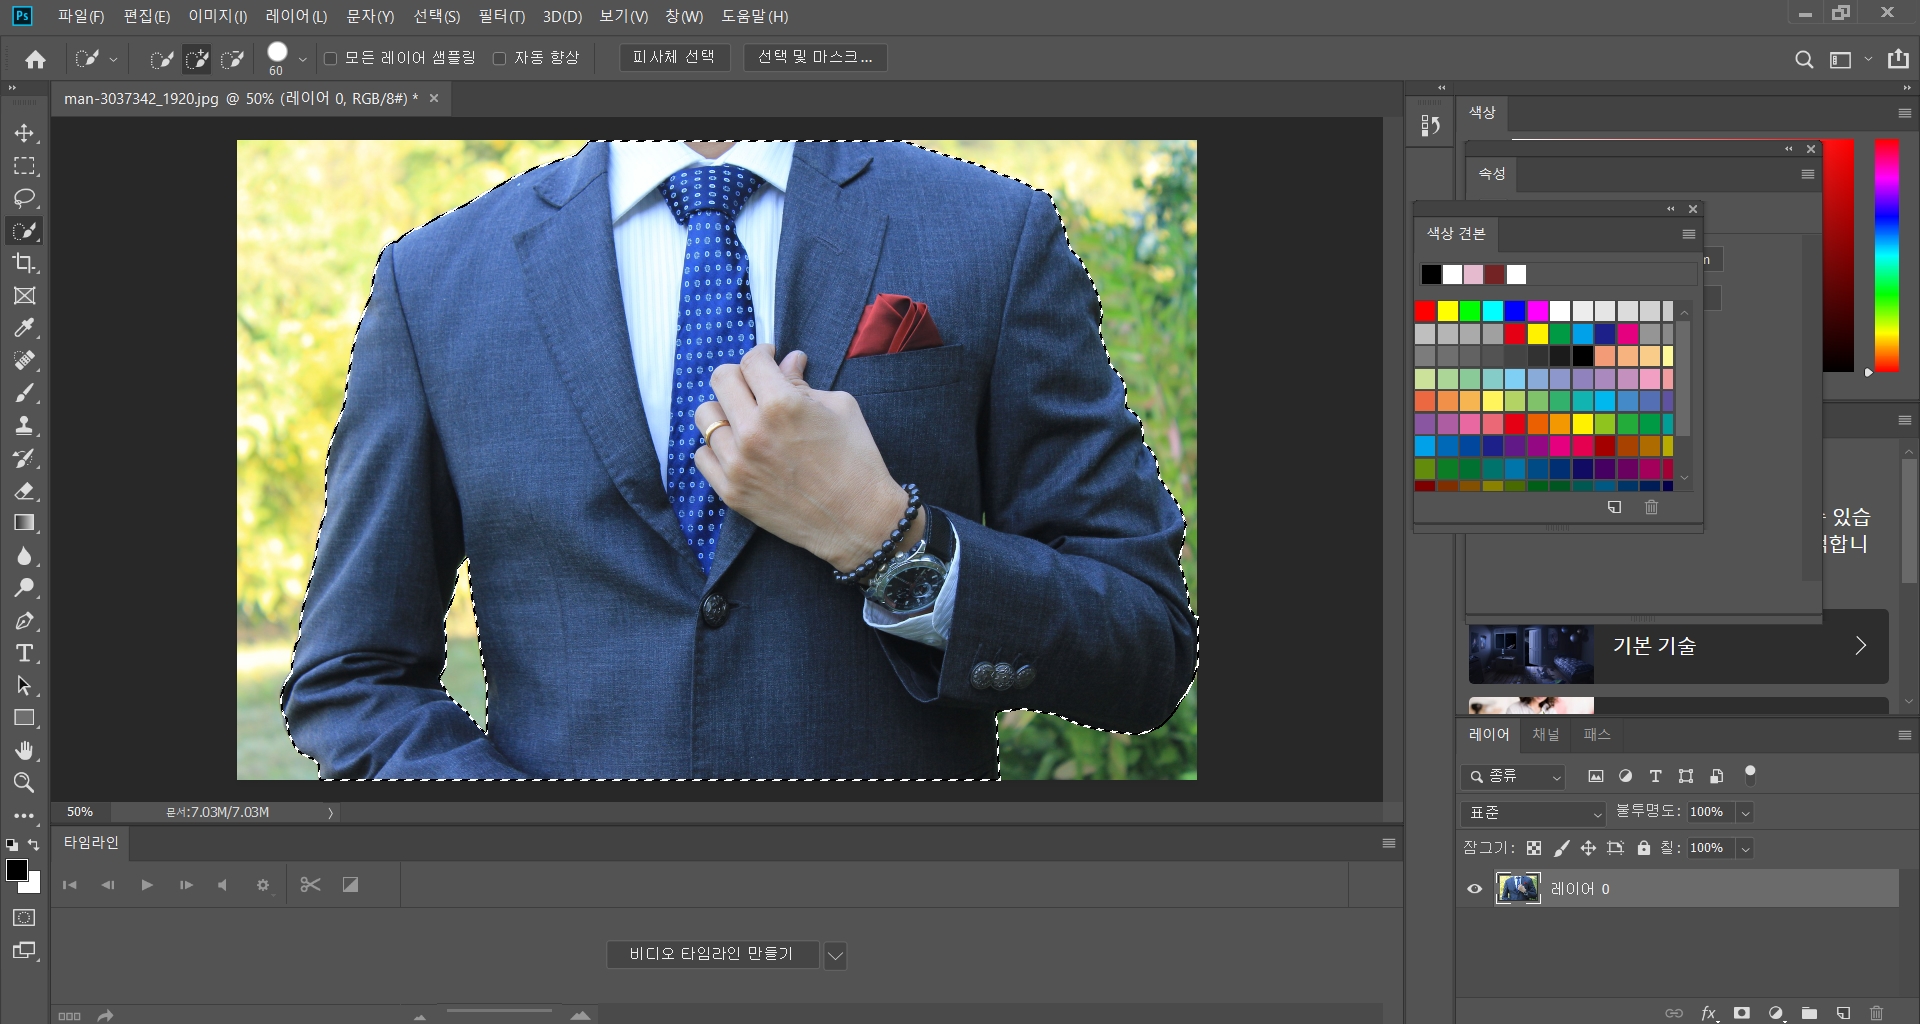Click the 피사체 선택 button
This screenshot has width=1920, height=1024.
coord(674,58)
